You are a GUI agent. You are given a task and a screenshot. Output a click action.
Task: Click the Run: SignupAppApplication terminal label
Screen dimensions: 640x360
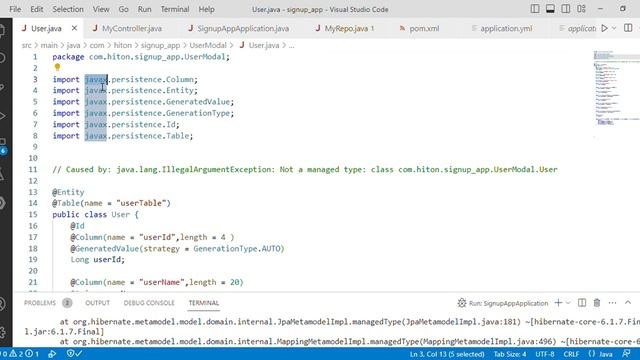pos(503,303)
